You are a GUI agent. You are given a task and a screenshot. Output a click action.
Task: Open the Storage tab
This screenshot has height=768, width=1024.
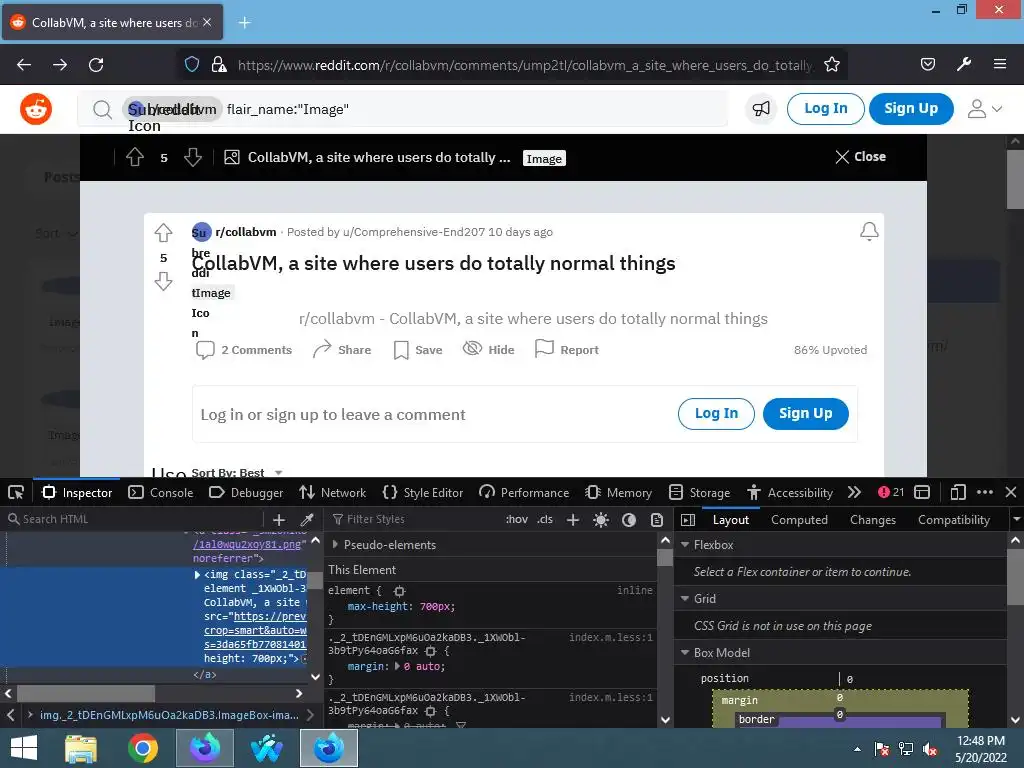[x=699, y=492]
